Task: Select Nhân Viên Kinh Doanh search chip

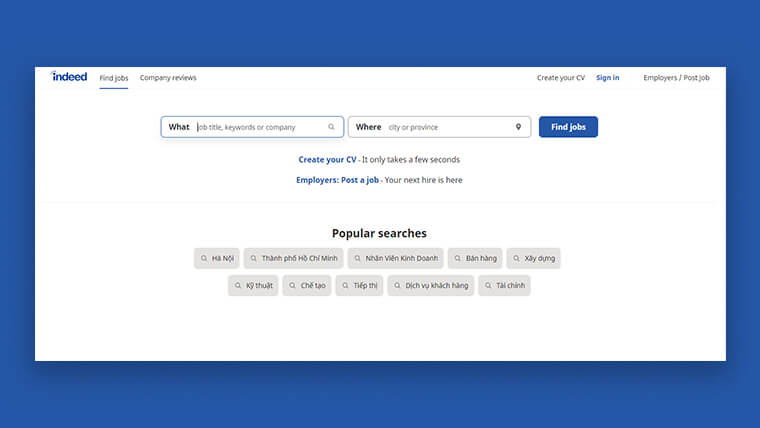Action: (x=396, y=258)
